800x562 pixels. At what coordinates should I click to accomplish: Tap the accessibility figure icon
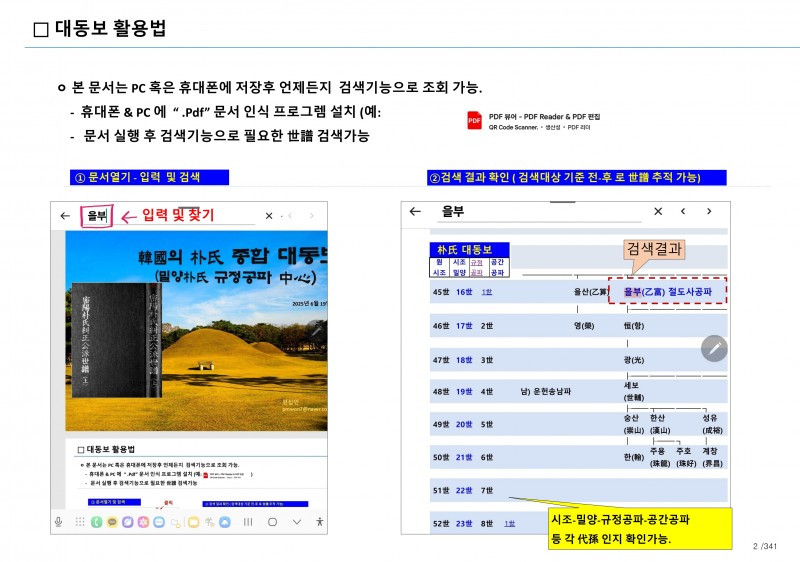coord(319,522)
